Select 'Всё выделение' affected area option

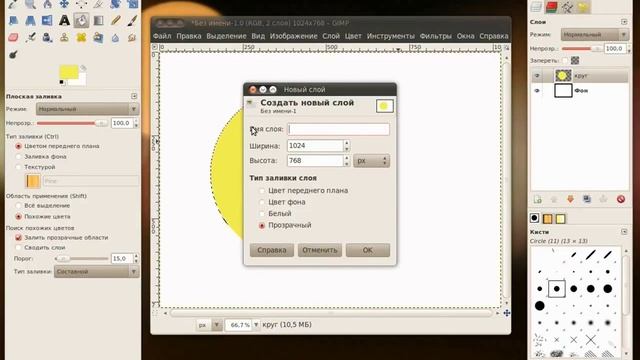(18, 206)
